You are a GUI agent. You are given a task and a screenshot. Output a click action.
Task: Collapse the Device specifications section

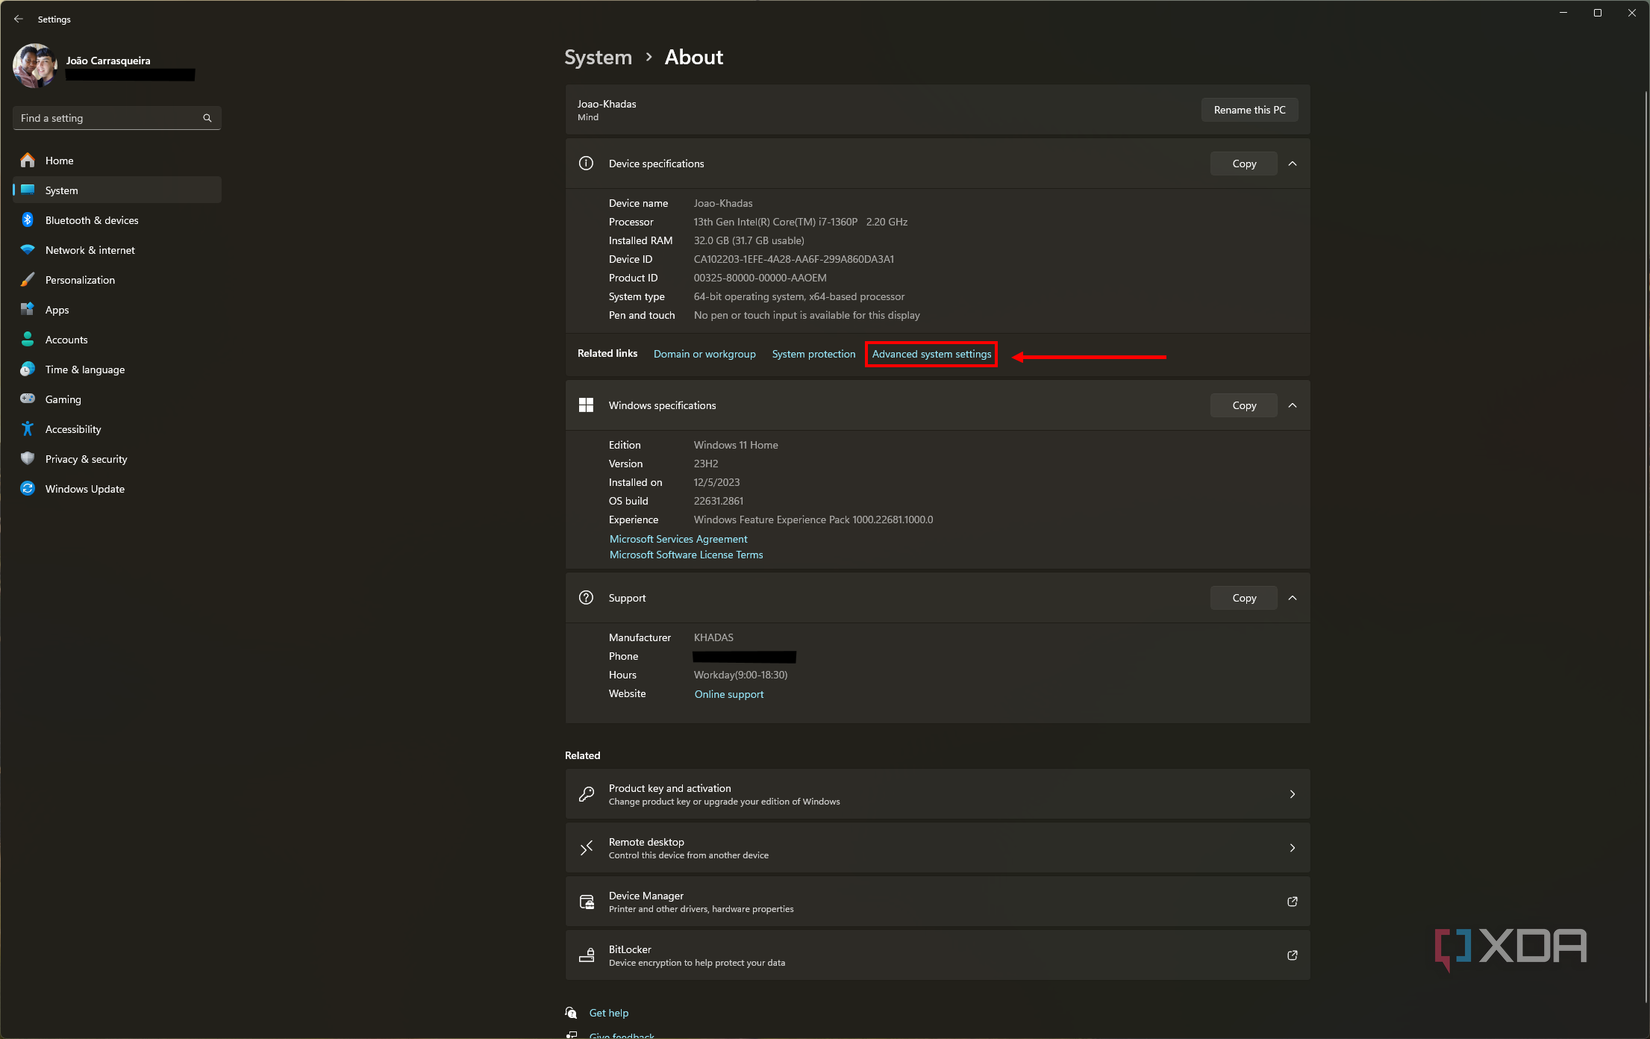click(x=1292, y=164)
